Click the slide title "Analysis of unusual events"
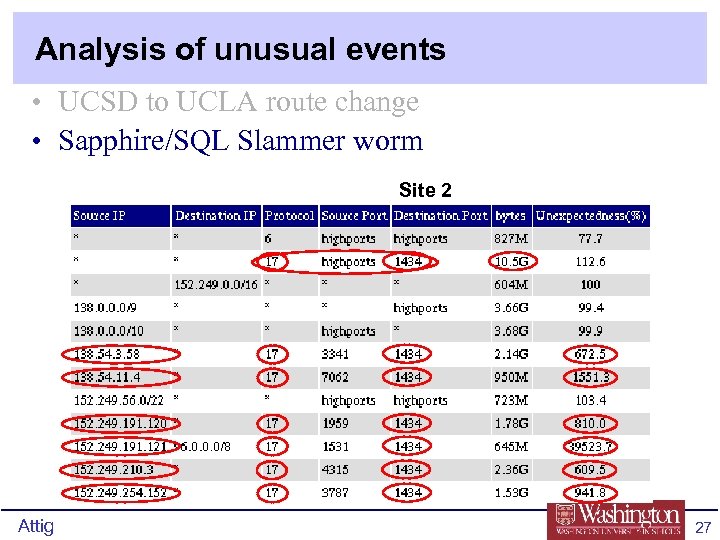Screen dimensions: 720x540 coord(240,50)
